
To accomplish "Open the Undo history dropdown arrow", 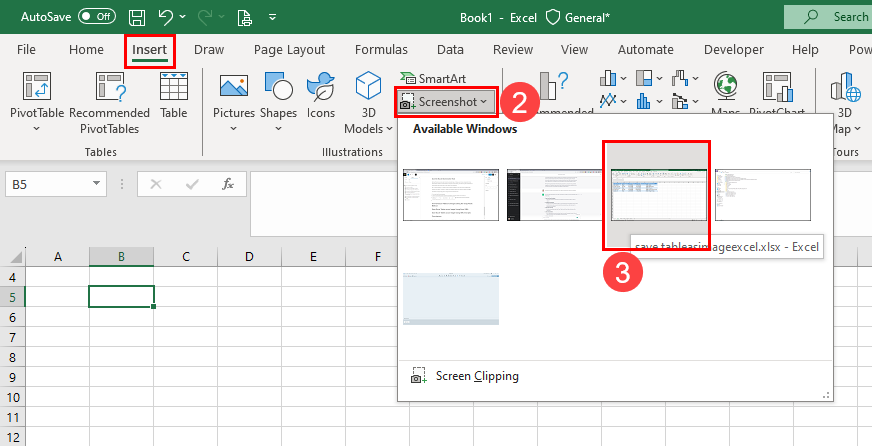I will (x=182, y=17).
